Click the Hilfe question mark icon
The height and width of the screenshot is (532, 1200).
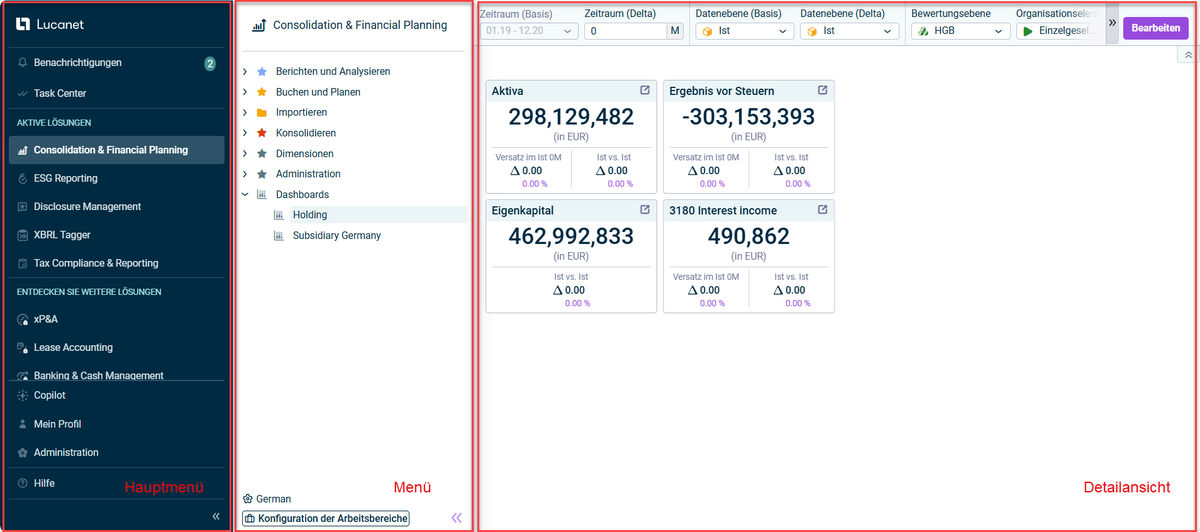click(23, 483)
